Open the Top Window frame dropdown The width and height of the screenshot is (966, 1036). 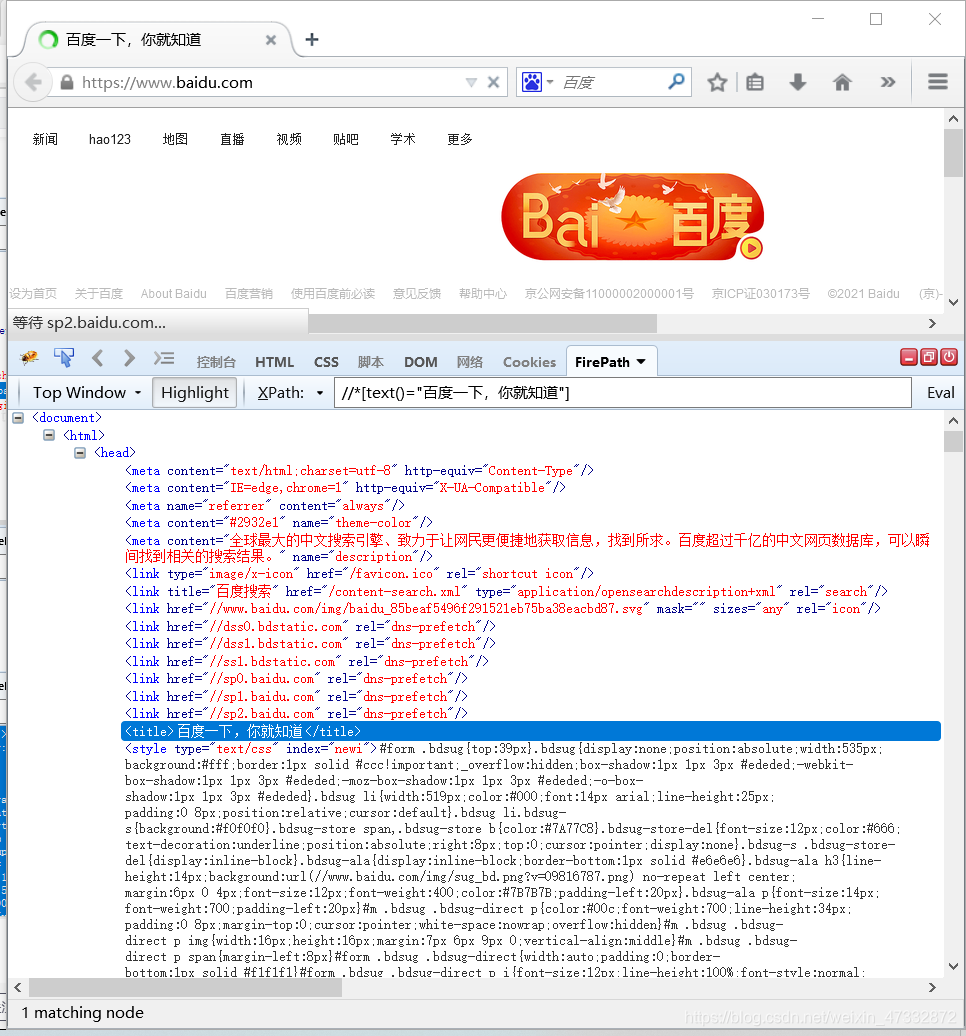pos(87,393)
